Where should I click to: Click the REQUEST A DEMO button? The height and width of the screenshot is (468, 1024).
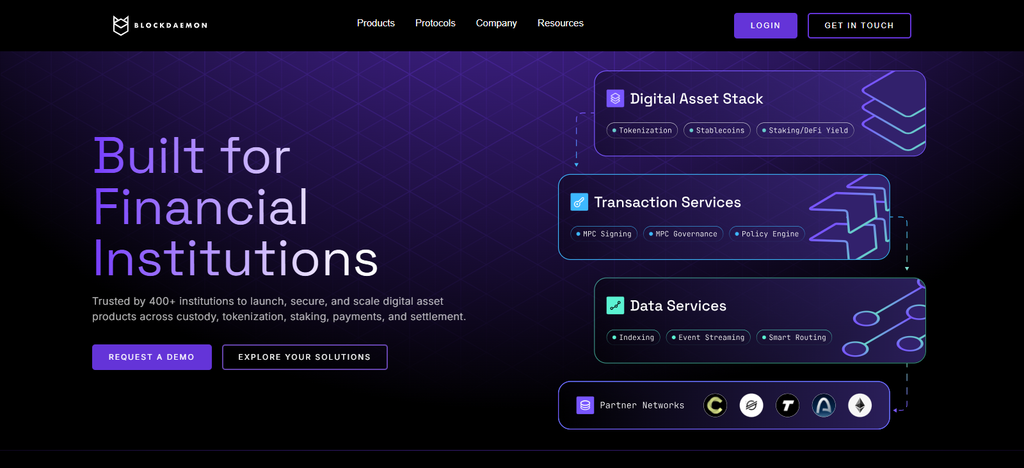(x=152, y=357)
